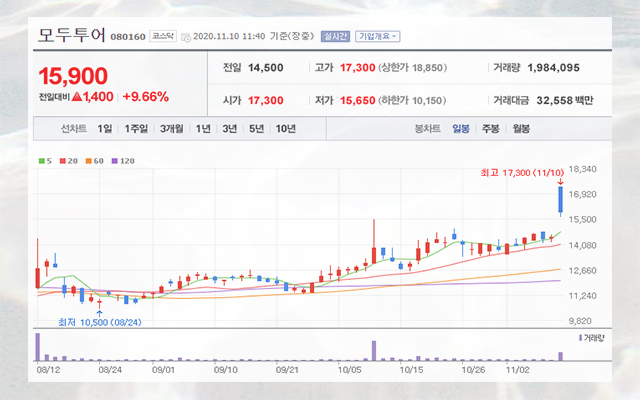Select the 5년 line chart period
The width and height of the screenshot is (640, 400).
(257, 129)
